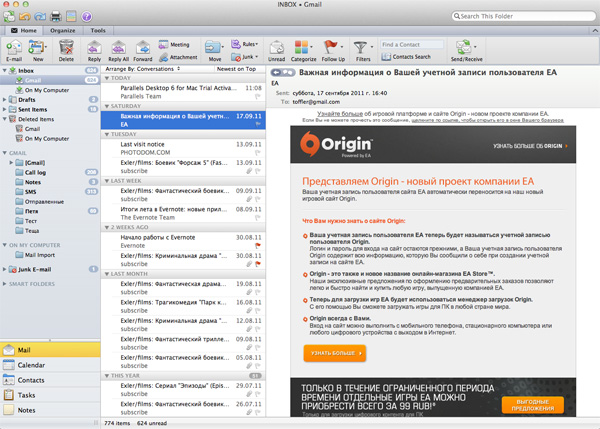This screenshot has width=600, height=429.
Task: Expand the Drafts folder
Action: tap(7, 100)
